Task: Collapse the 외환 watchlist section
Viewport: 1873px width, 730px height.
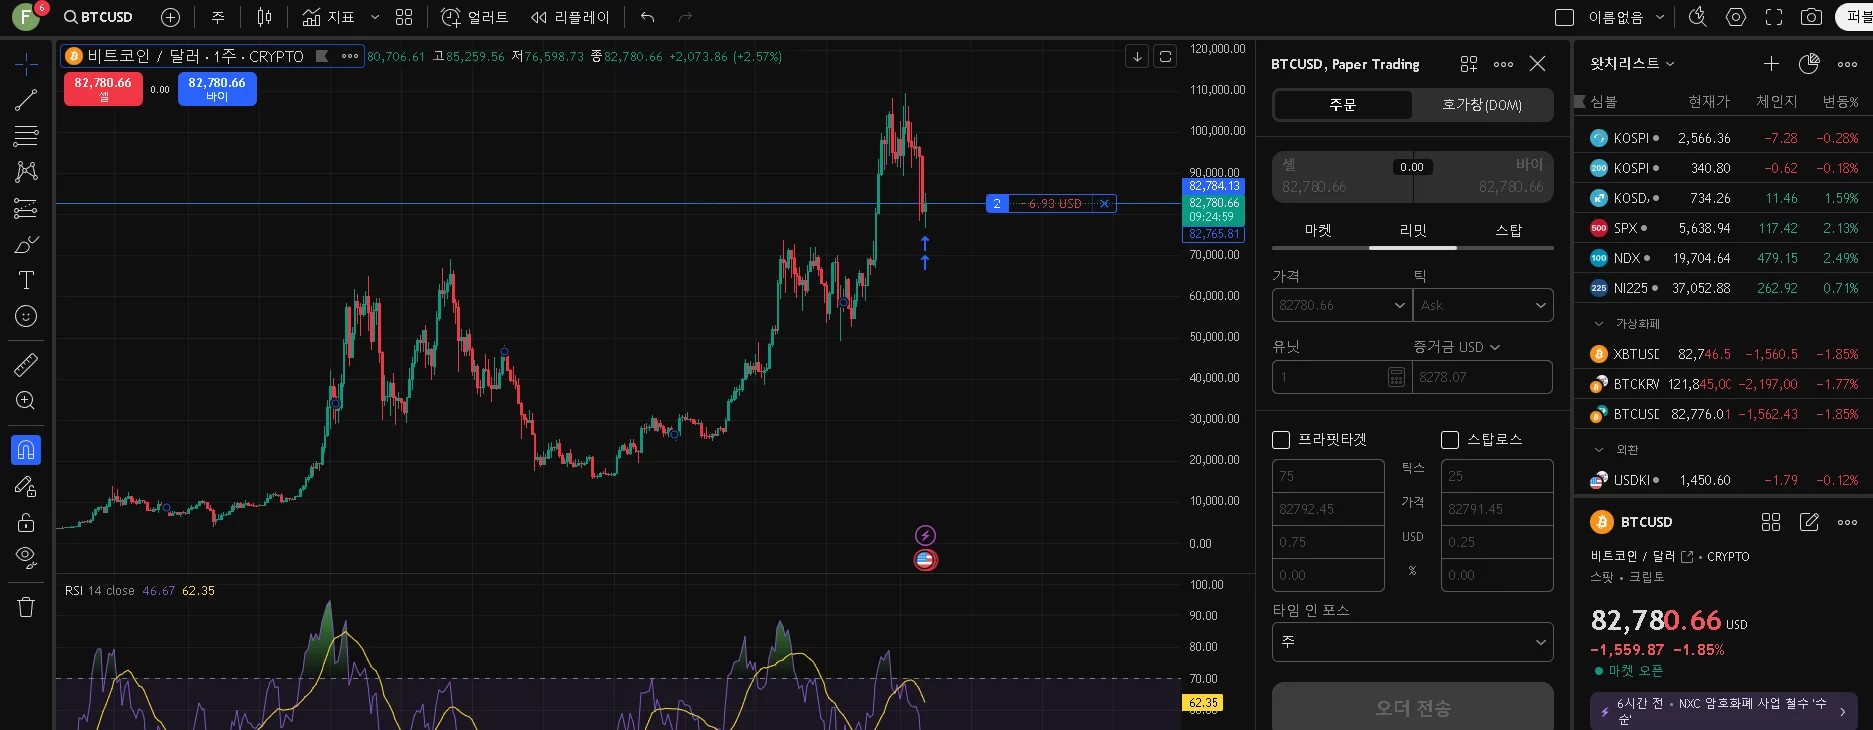Action: 1598,450
